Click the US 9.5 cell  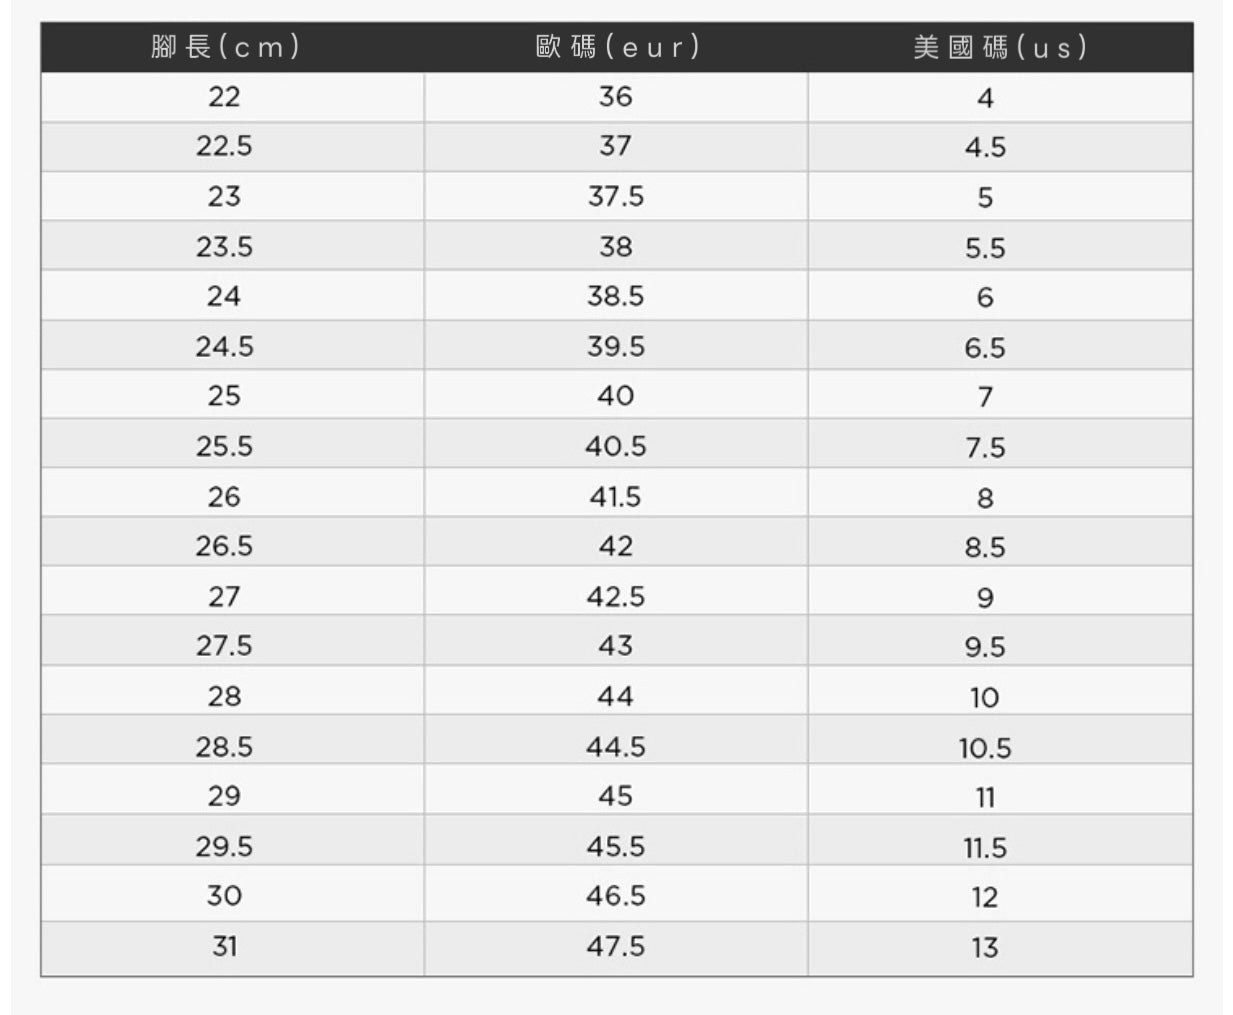pyautogui.click(x=1000, y=645)
